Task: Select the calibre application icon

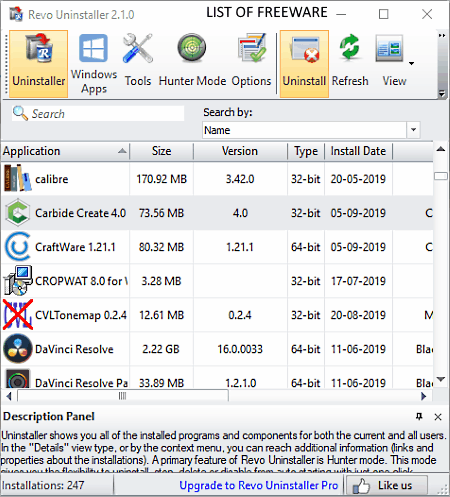Action: 18,178
